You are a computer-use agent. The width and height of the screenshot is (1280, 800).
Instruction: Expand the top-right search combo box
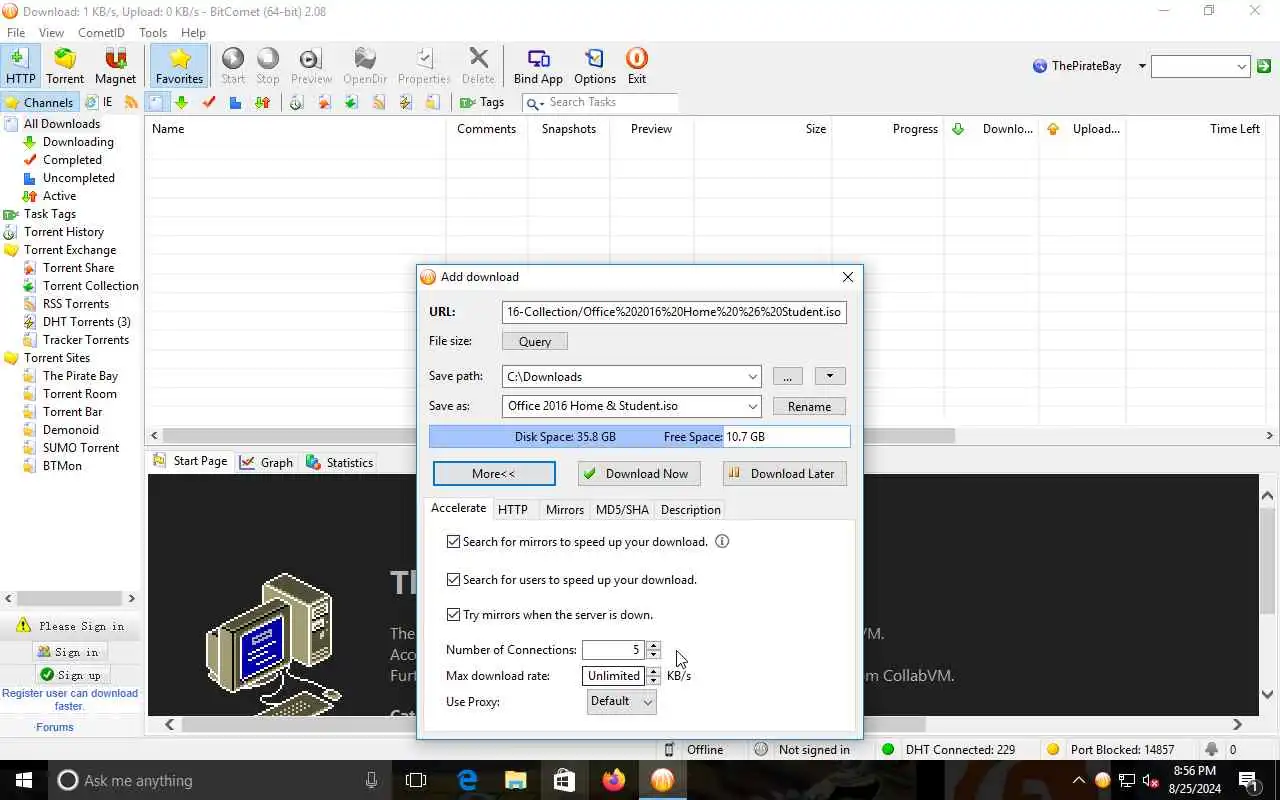(1242, 67)
